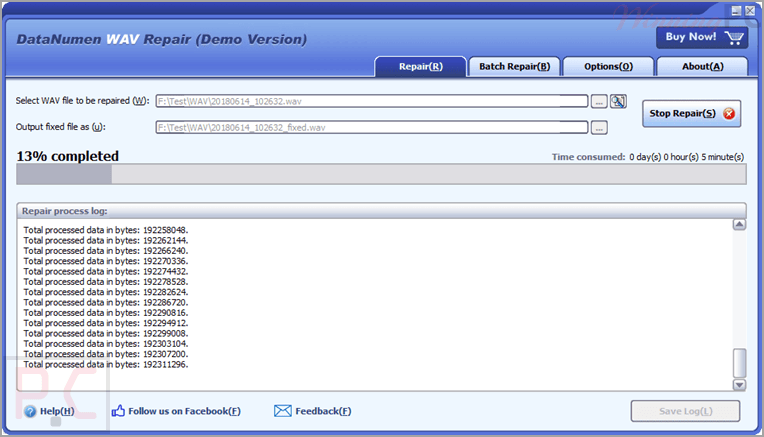Viewport: 764px width, 437px height.
Task: Click the shopping cart icon on Buy Now
Action: (734, 38)
